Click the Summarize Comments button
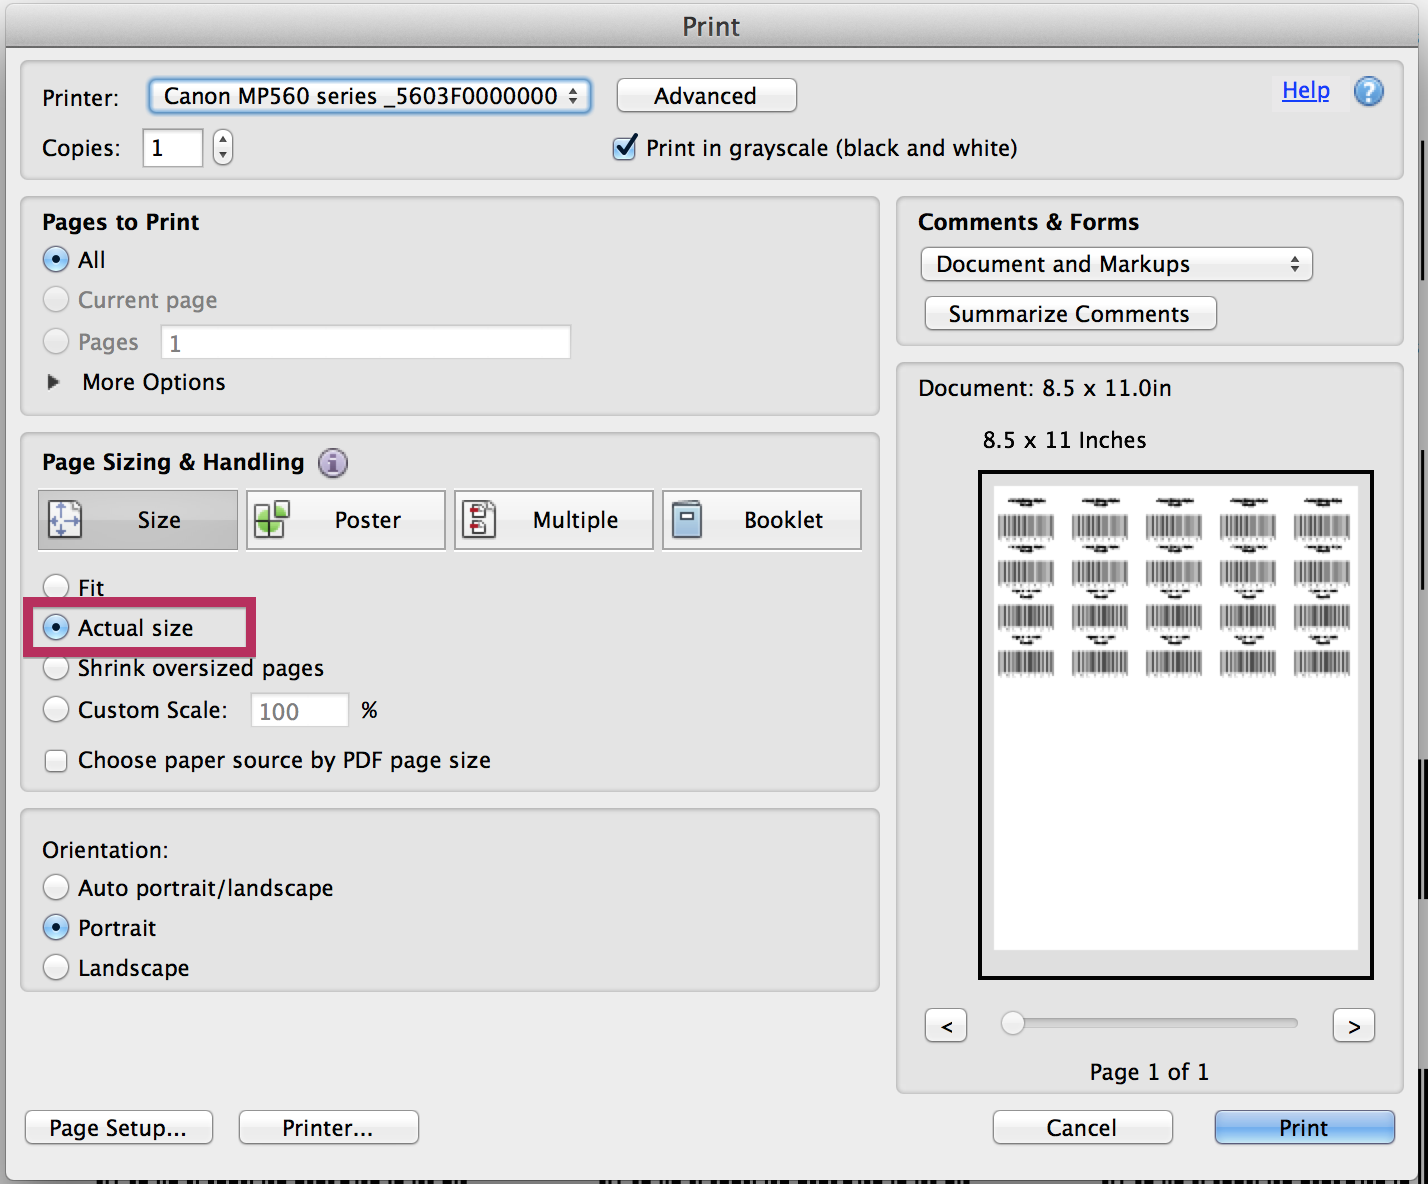 [1069, 313]
